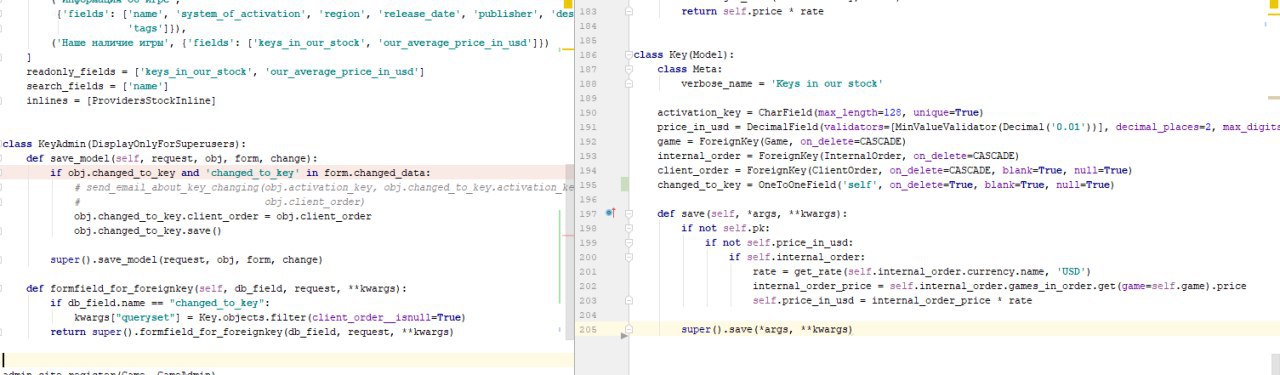Image resolution: width=1280 pixels, height=375 pixels.
Task: Click 'changed_to_key = OneToOneField' line
Action: click(885, 185)
